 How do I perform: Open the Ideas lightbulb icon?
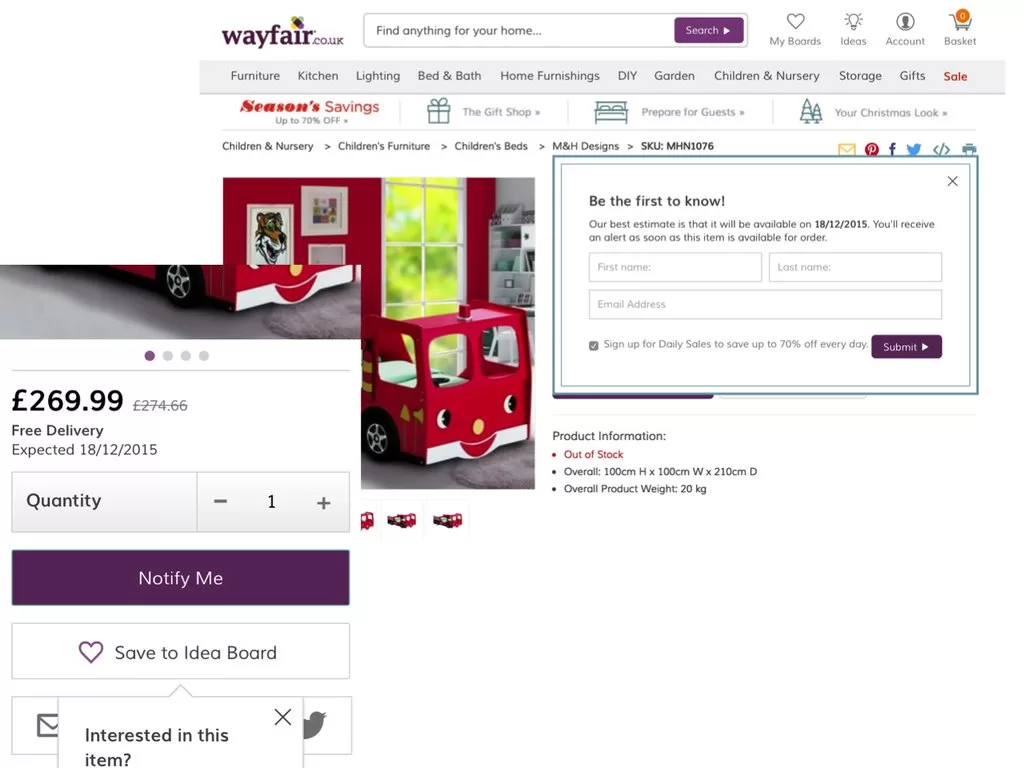click(853, 22)
